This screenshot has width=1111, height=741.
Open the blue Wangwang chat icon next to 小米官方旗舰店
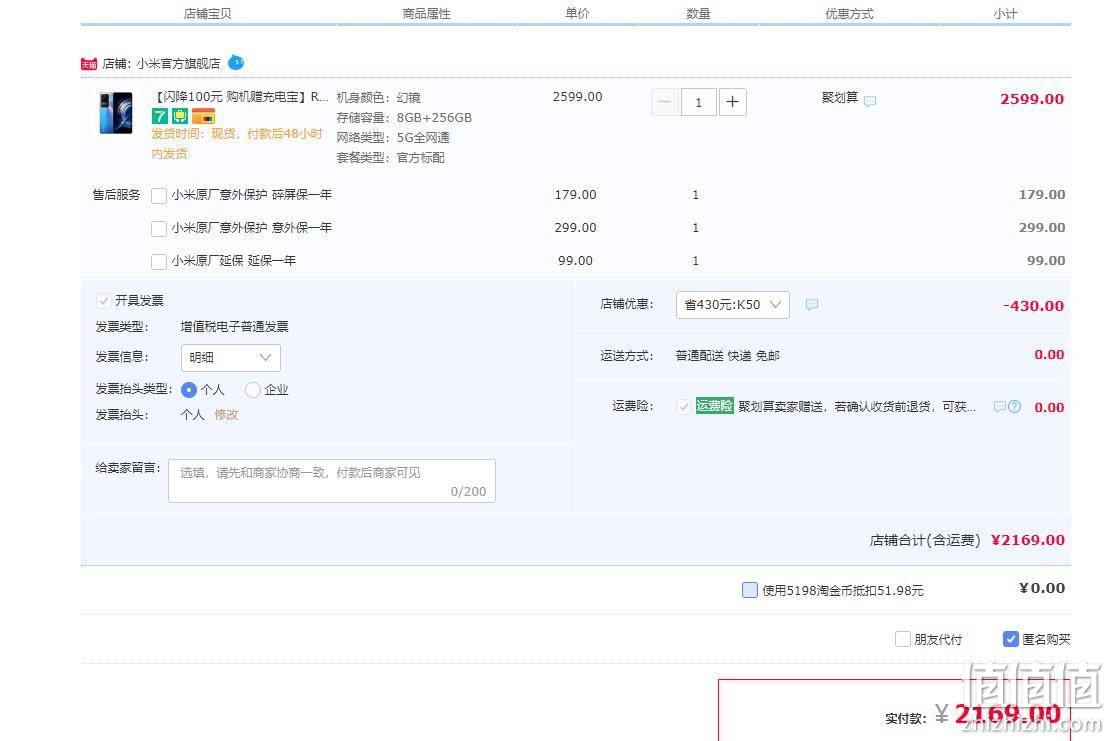point(236,62)
